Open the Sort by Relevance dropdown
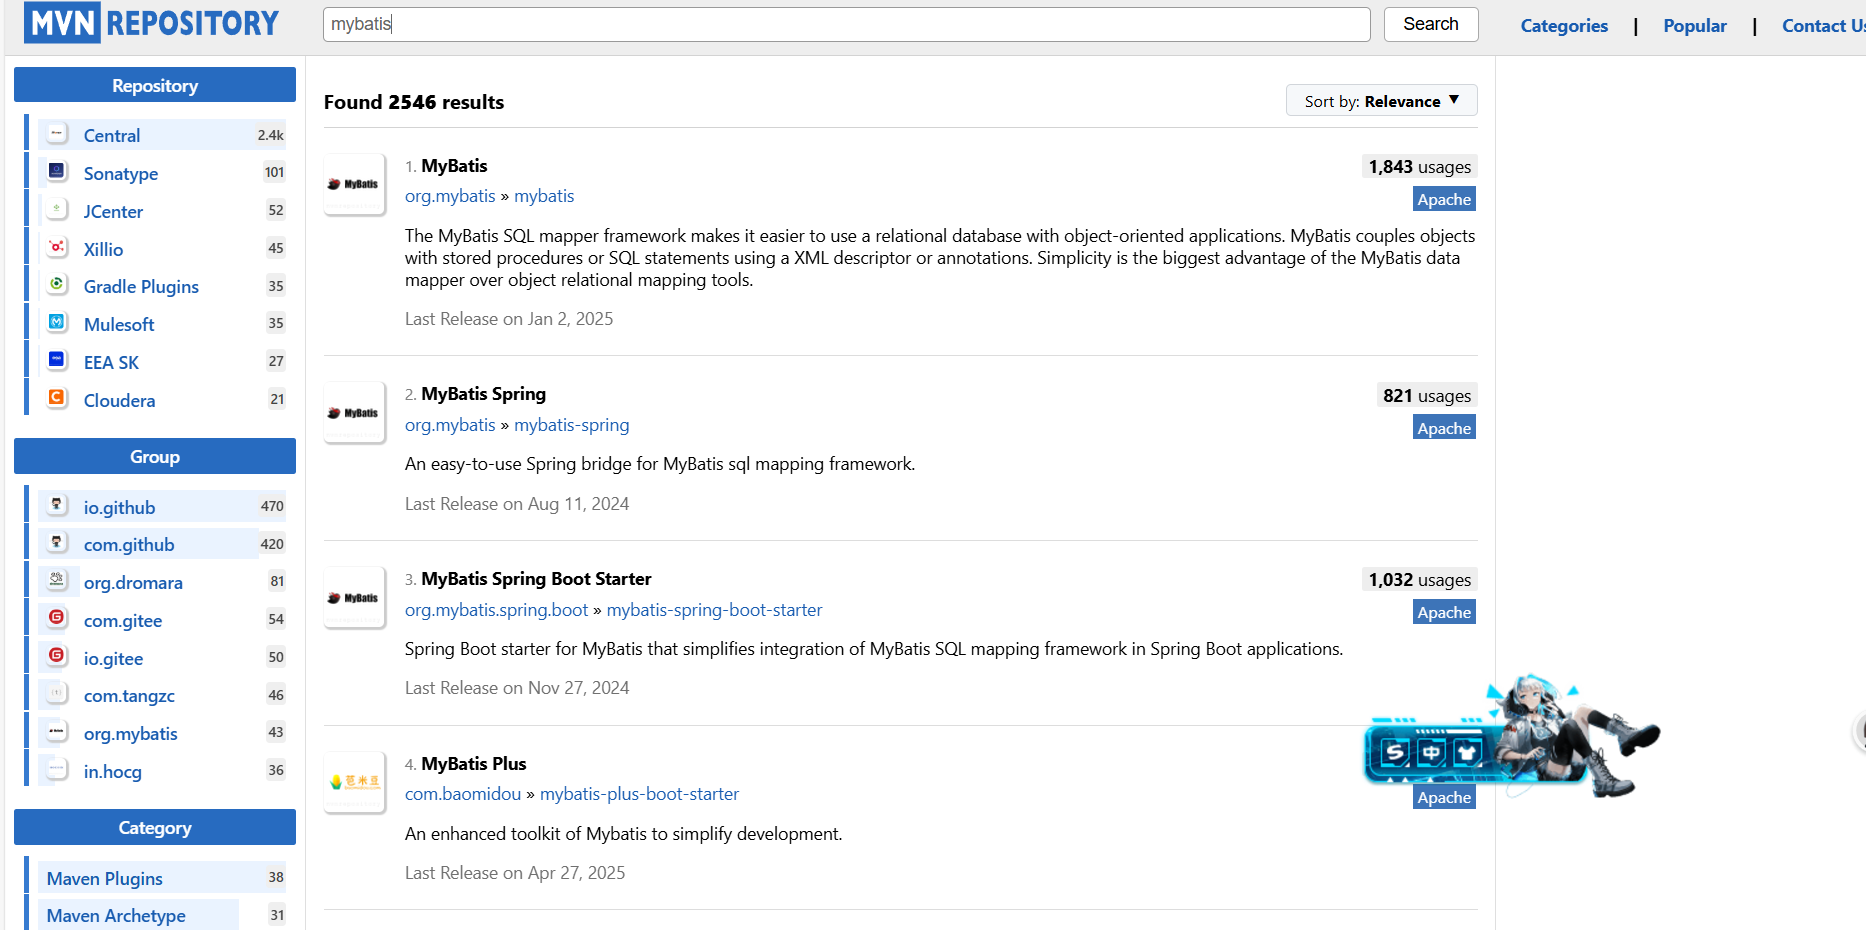The image size is (1866, 930). [1381, 101]
